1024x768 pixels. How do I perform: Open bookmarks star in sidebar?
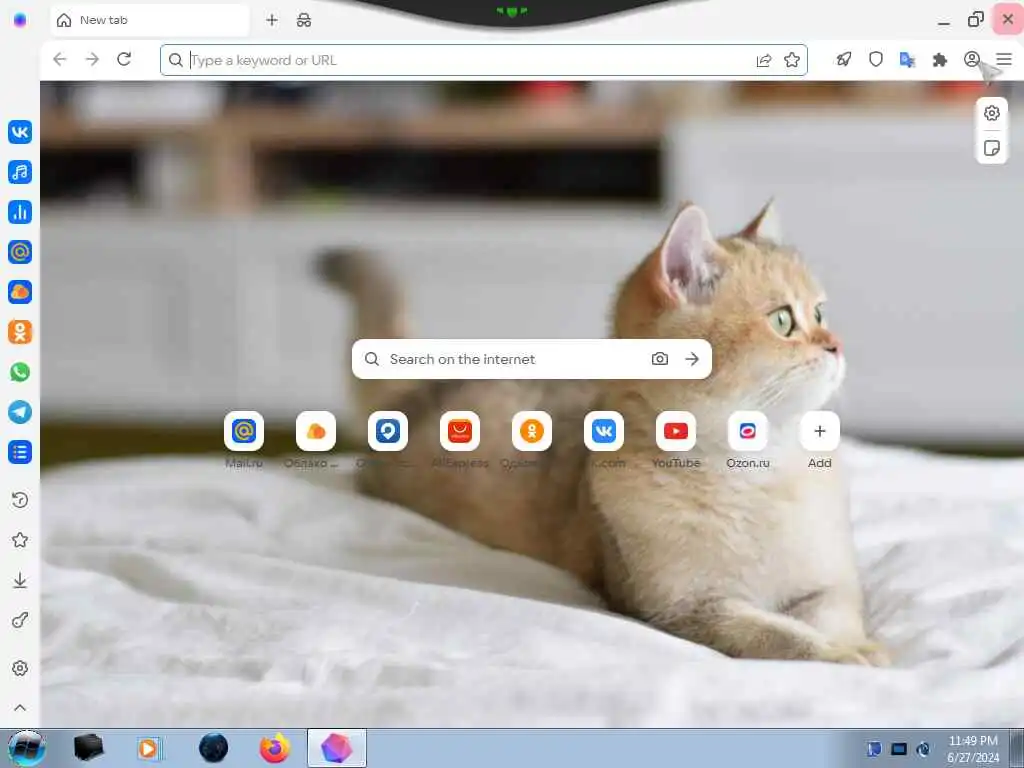[x=20, y=540]
